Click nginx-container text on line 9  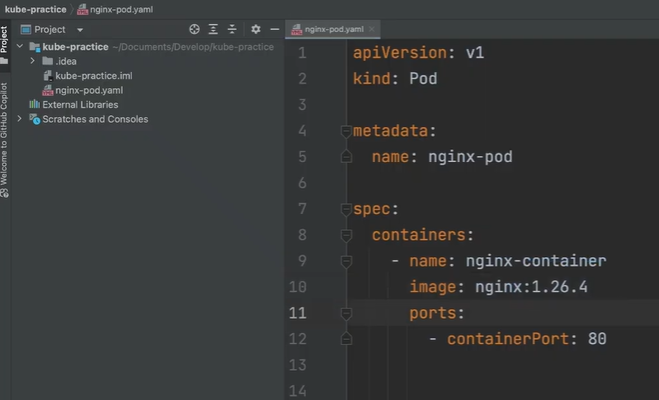[536, 261]
